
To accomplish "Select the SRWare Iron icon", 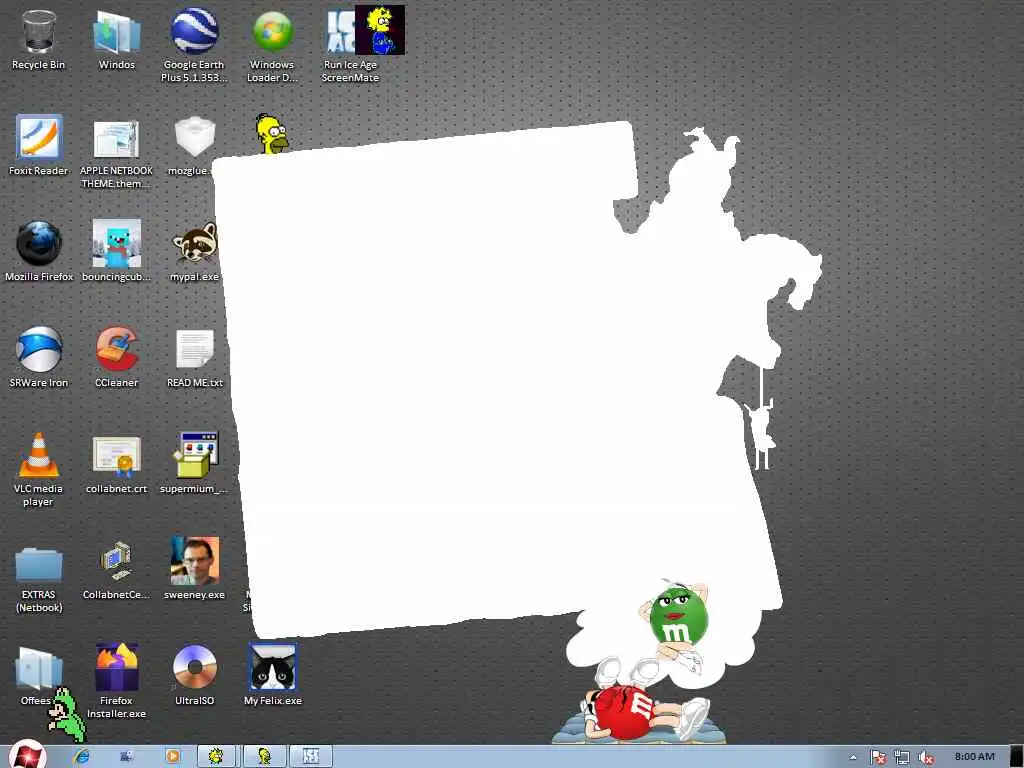I will 39,349.
